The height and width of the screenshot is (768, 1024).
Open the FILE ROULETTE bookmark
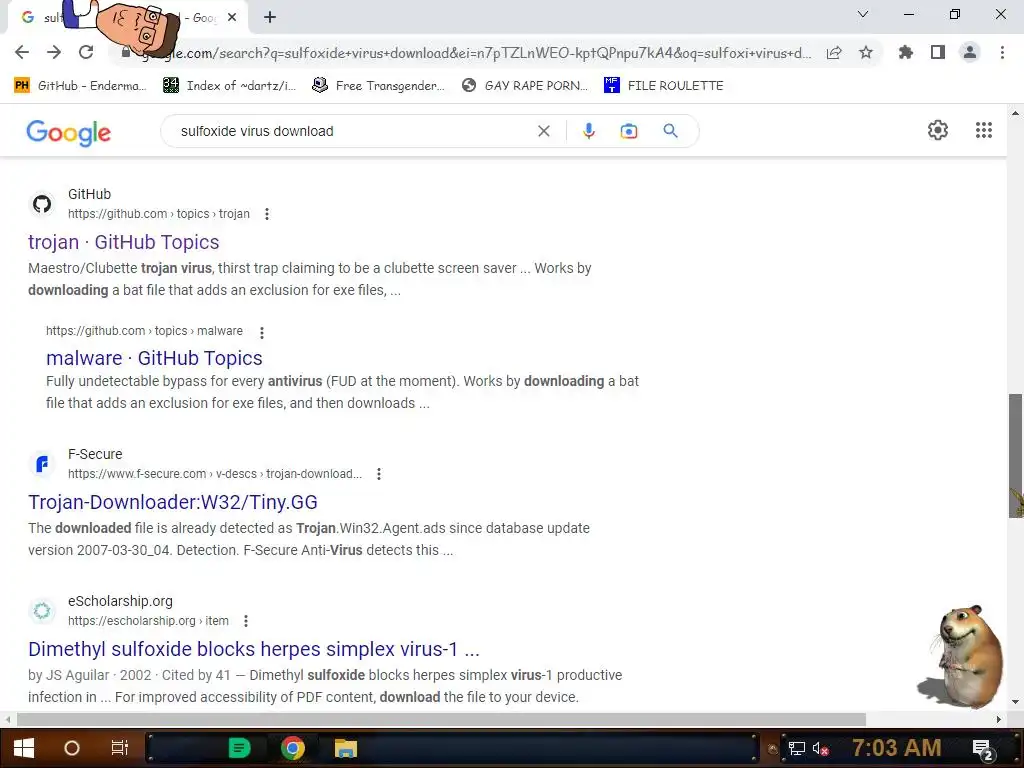click(664, 86)
